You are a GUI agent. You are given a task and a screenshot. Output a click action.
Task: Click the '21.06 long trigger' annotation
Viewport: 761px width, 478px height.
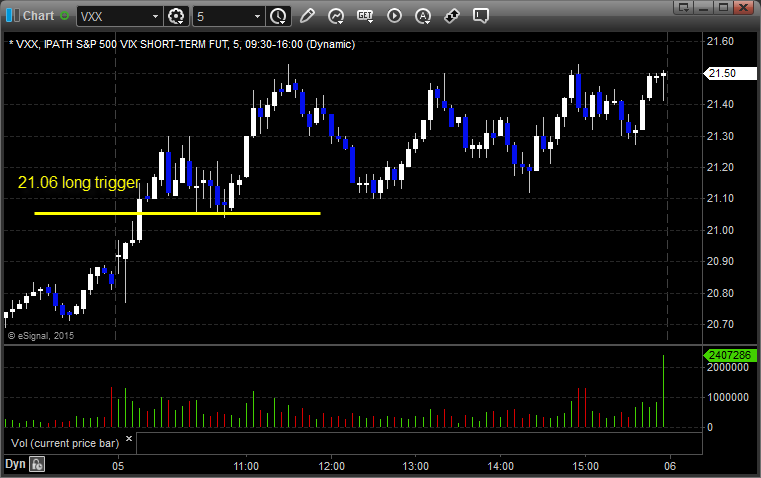pyautogui.click(x=79, y=182)
